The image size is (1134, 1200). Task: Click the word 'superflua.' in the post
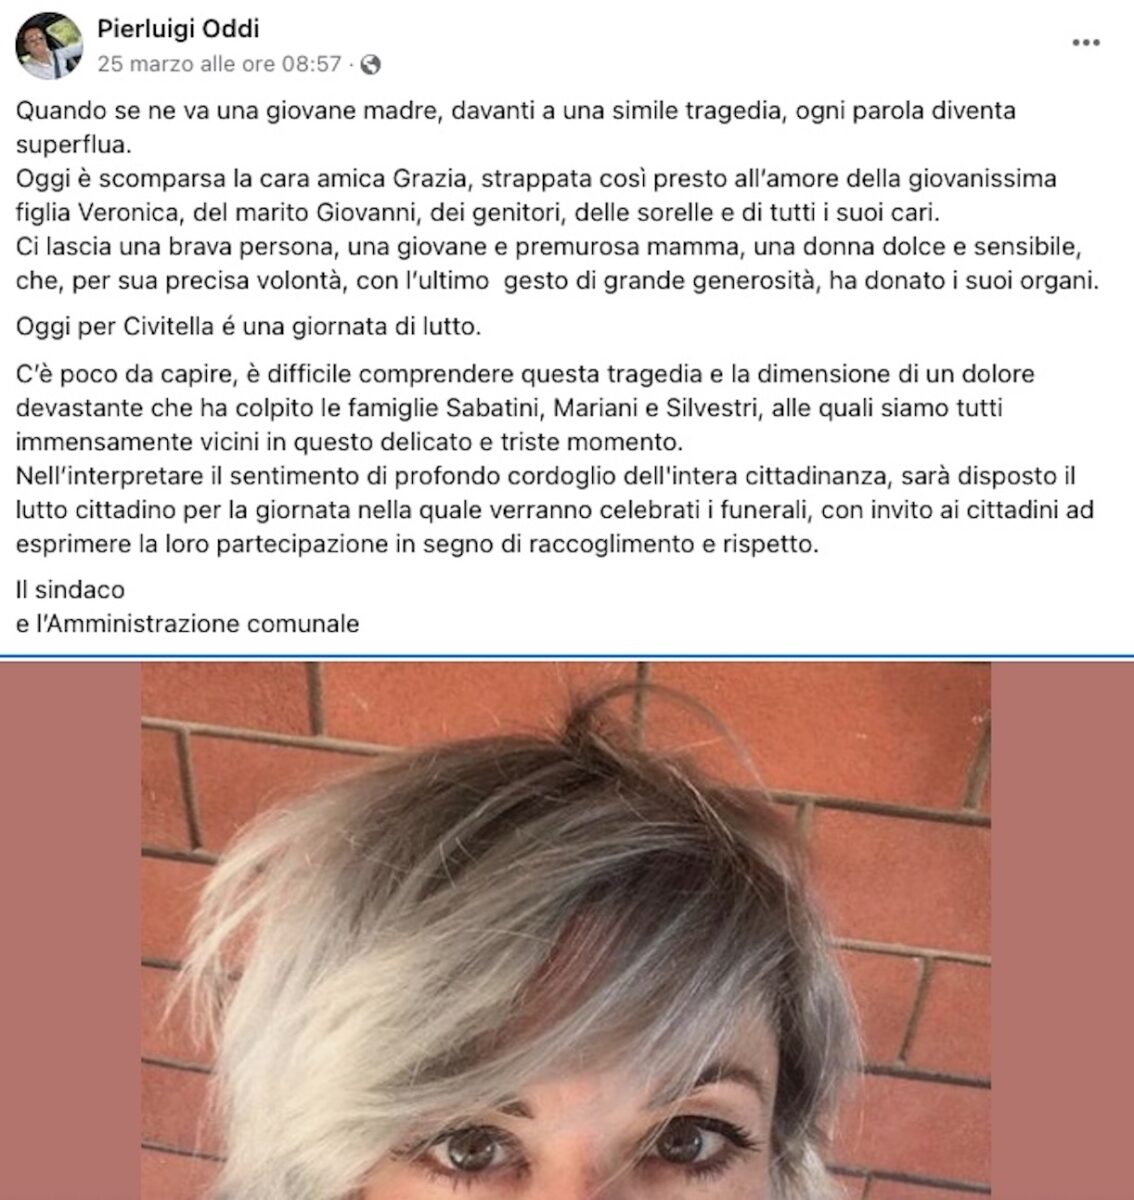coord(73,145)
